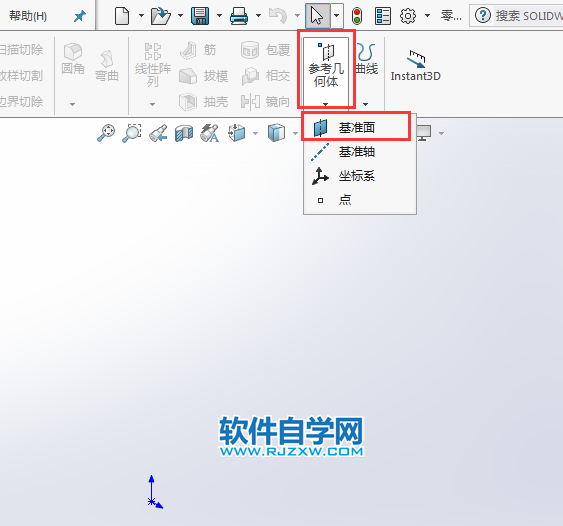This screenshot has width=563, height=526.
Task: Select the 抽壳 (Shell) tool
Action: click(x=203, y=102)
